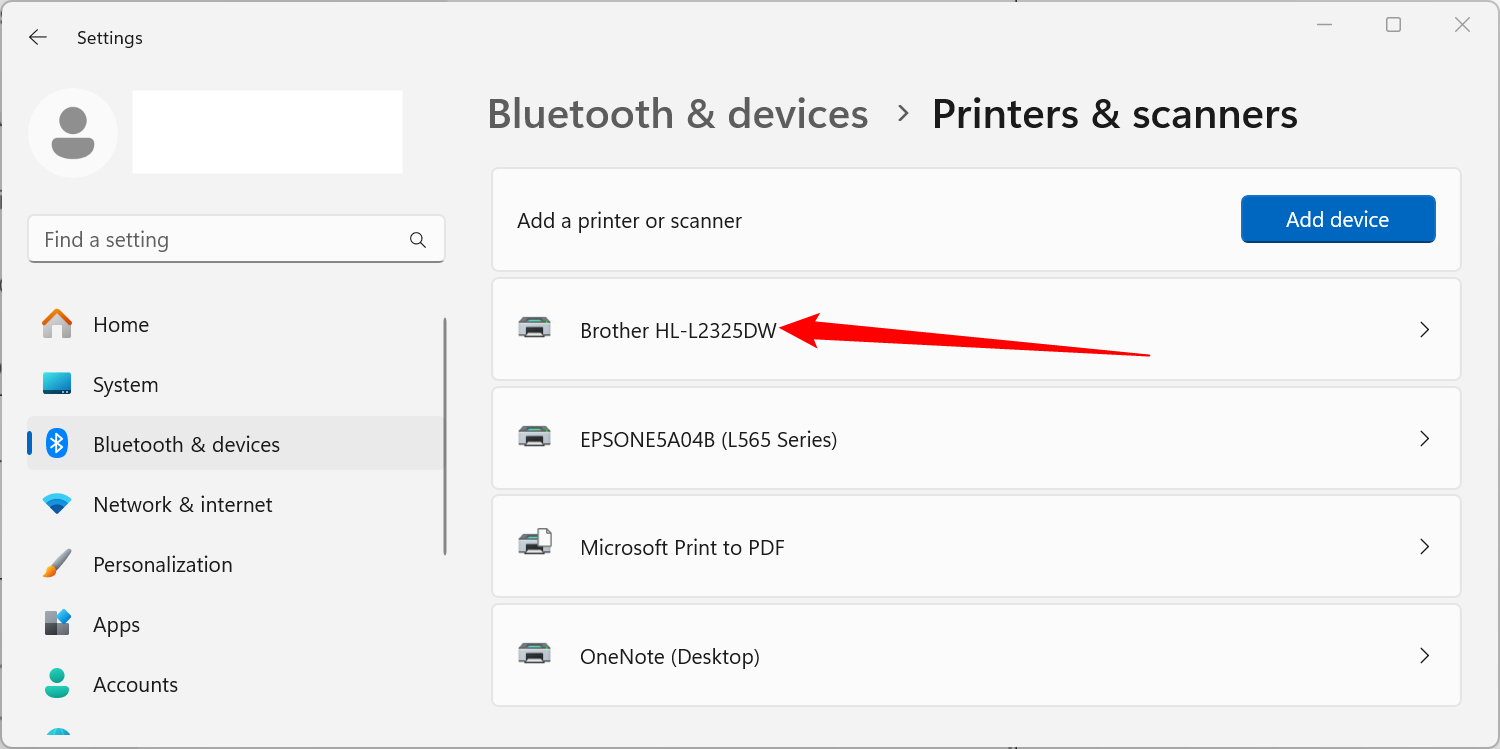Click the sidebar vertical scrollbar
Viewport: 1500px width, 749px height.
click(445, 436)
